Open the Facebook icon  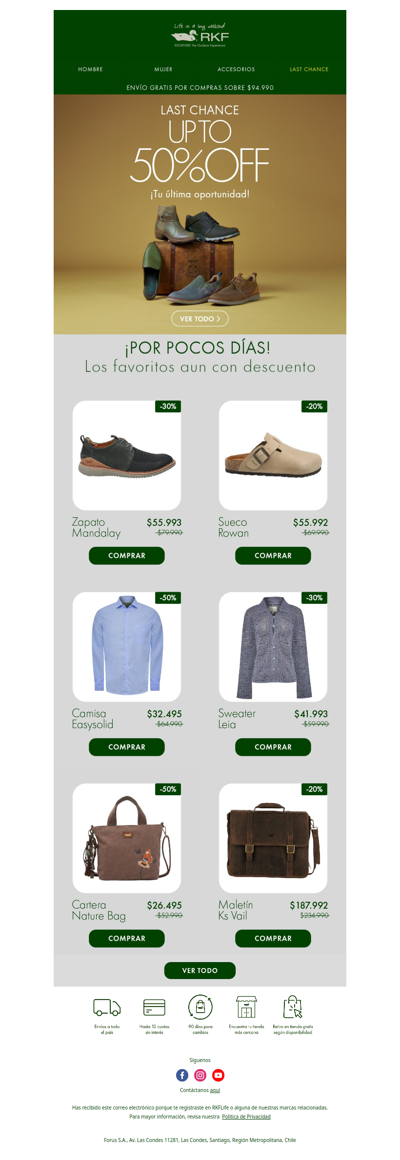(182, 1075)
